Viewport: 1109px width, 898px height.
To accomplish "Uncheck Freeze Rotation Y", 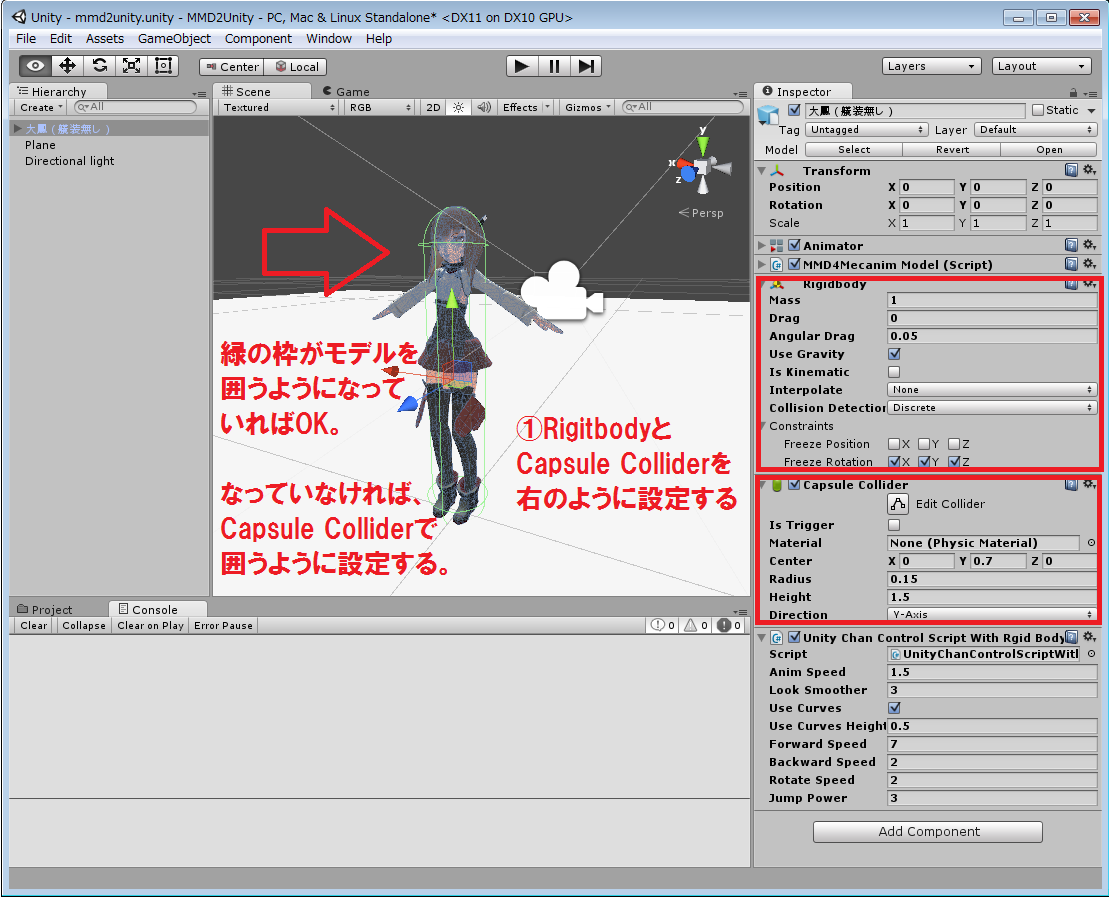I will click(x=924, y=462).
